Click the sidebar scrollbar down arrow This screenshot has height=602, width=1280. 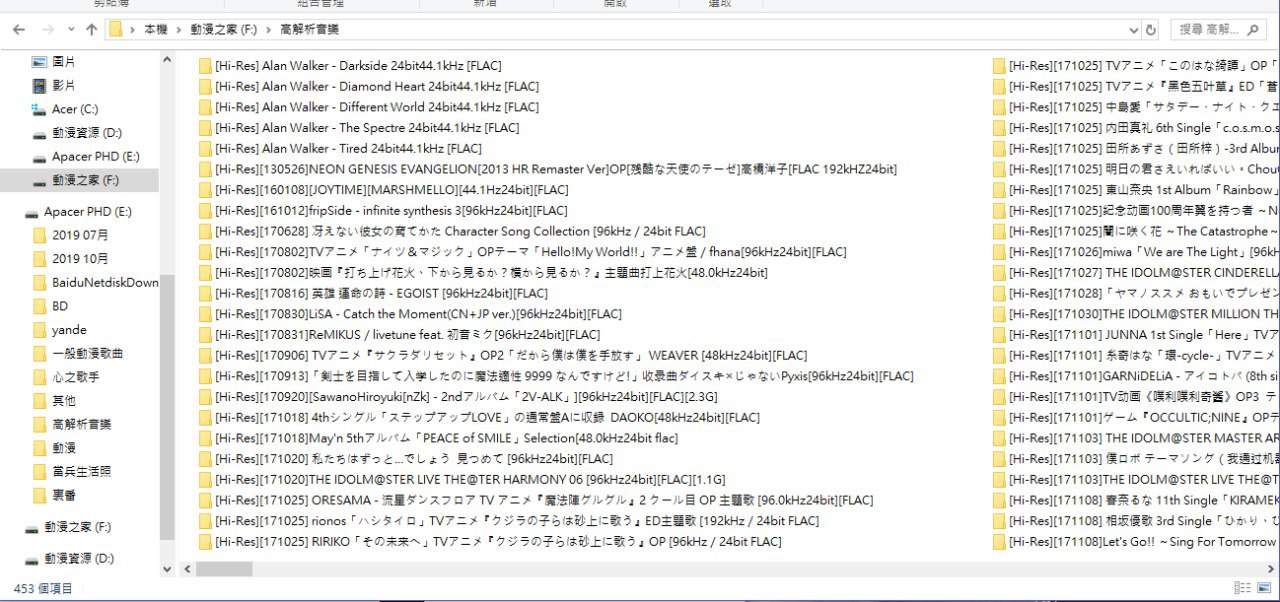[x=167, y=569]
